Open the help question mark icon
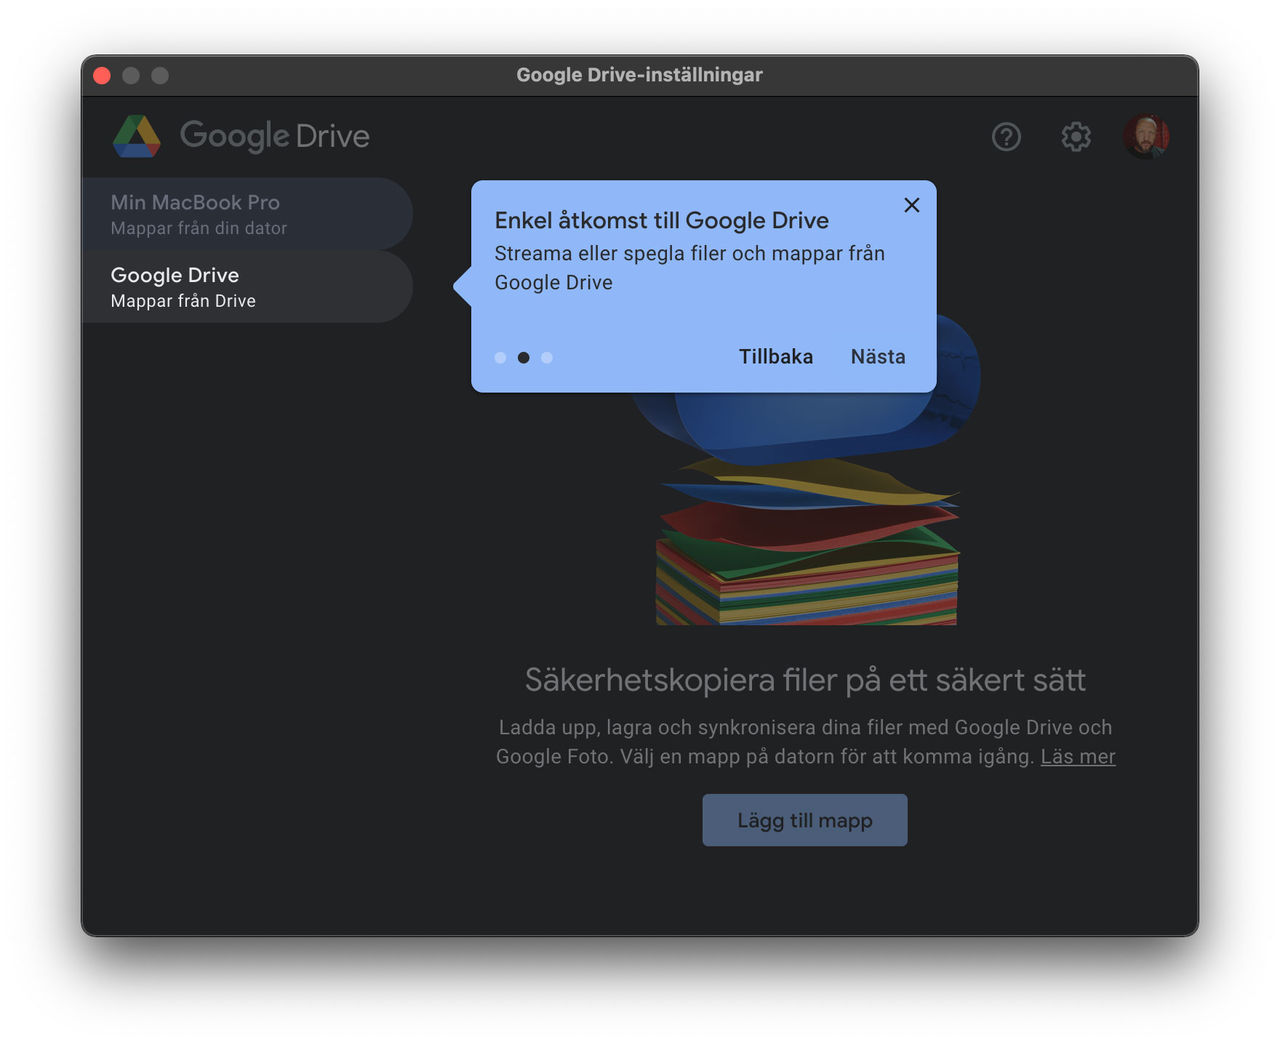Screen dimensions: 1280x1044 click(x=1006, y=136)
